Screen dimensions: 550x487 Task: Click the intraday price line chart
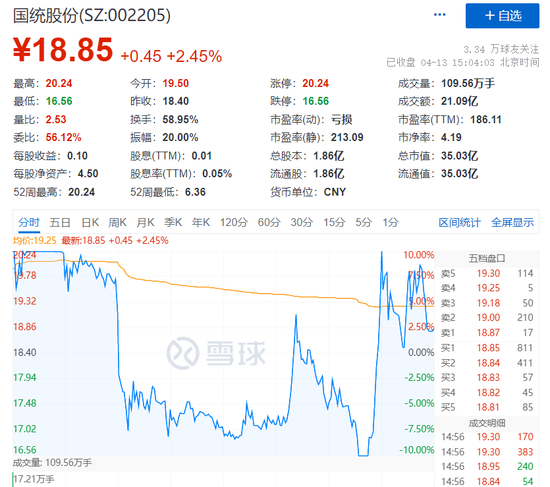[x=223, y=354]
